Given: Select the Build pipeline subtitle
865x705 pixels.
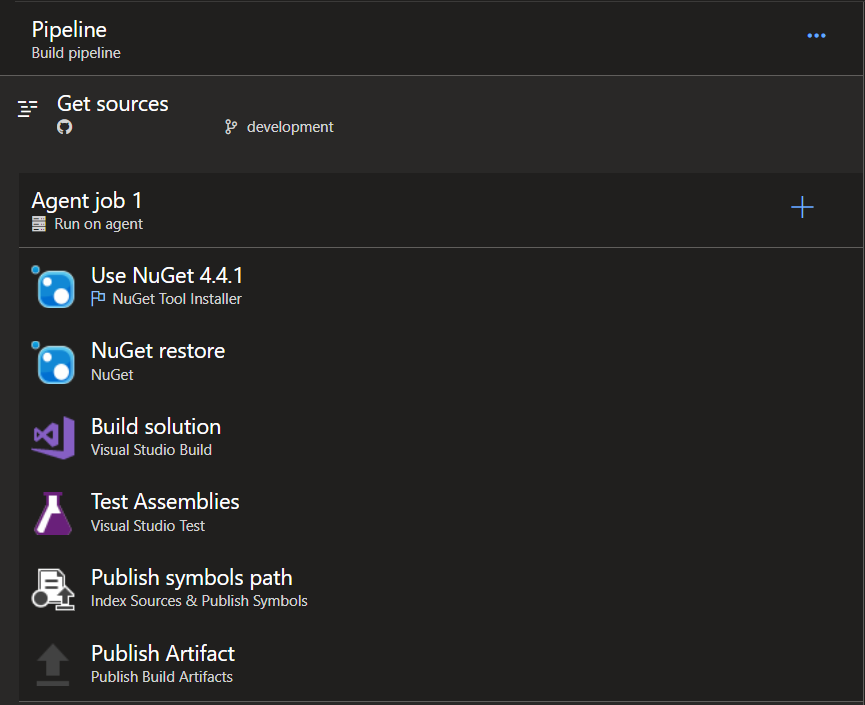Looking at the screenshot, I should tap(76, 53).
